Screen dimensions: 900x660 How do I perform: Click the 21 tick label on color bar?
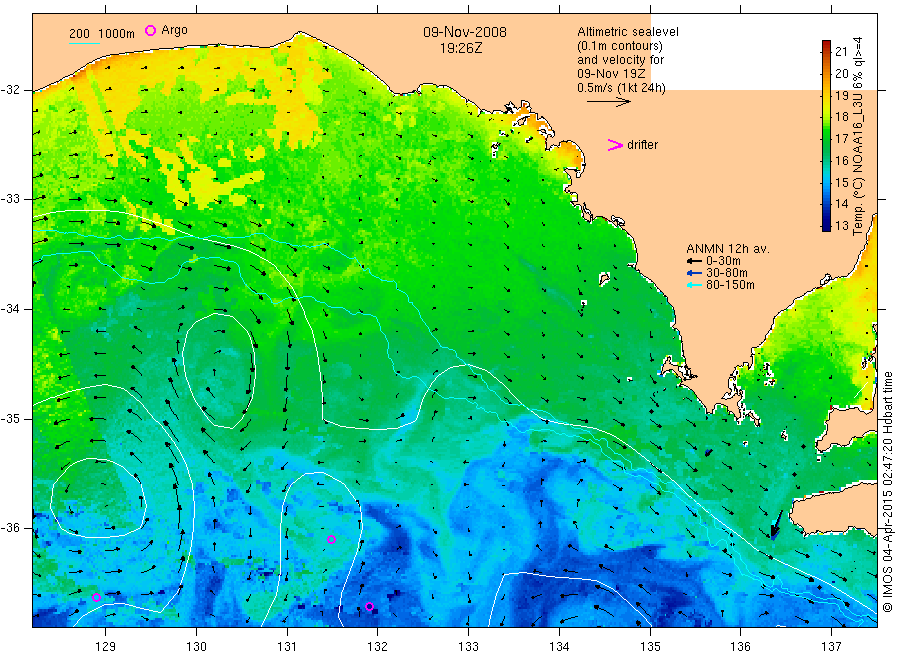tap(841, 52)
